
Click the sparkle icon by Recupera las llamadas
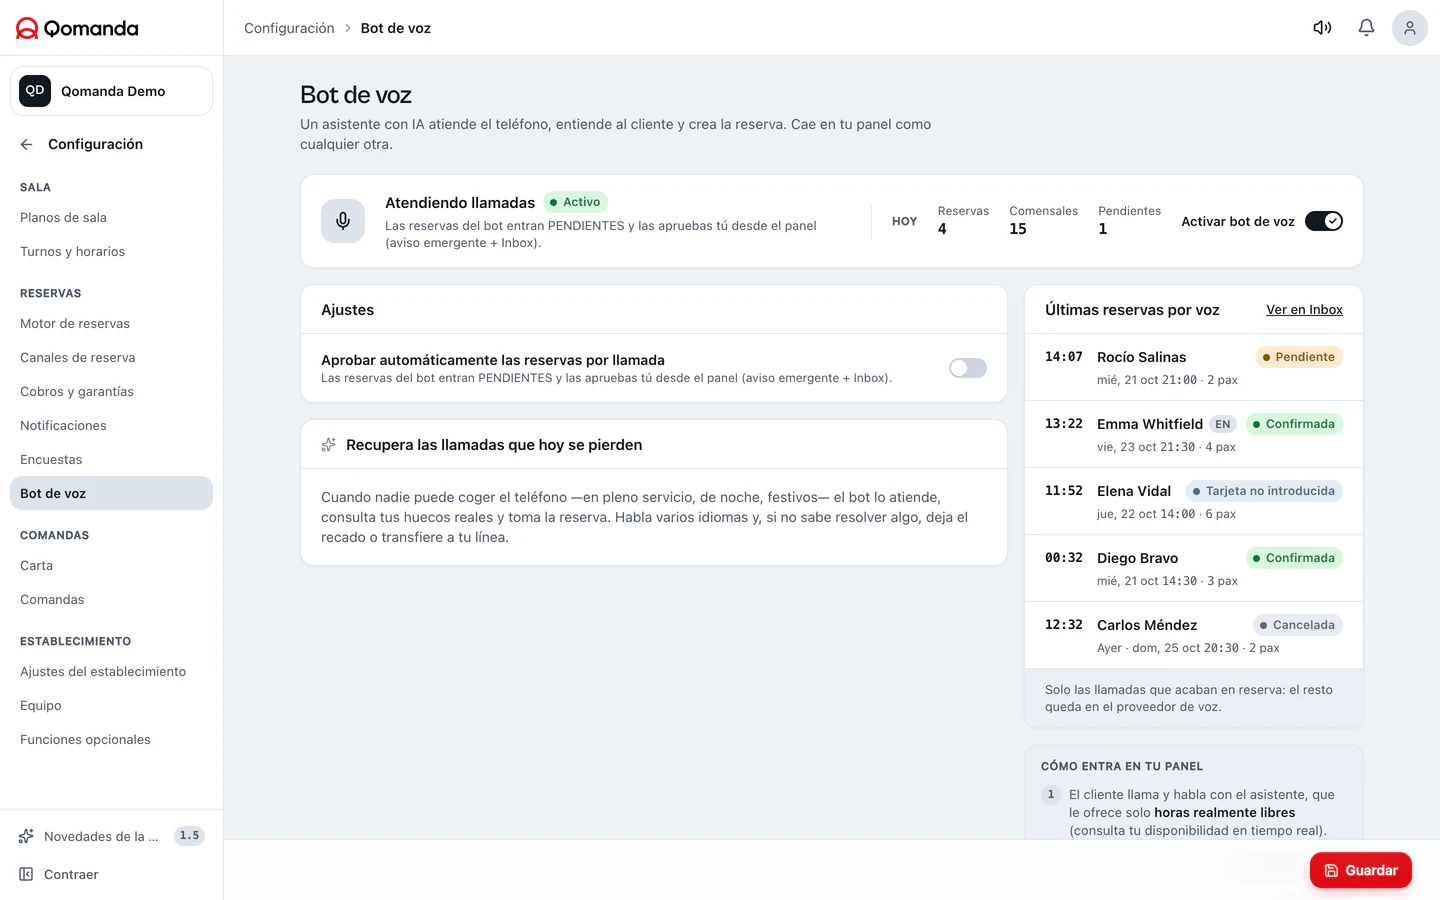[328, 445]
